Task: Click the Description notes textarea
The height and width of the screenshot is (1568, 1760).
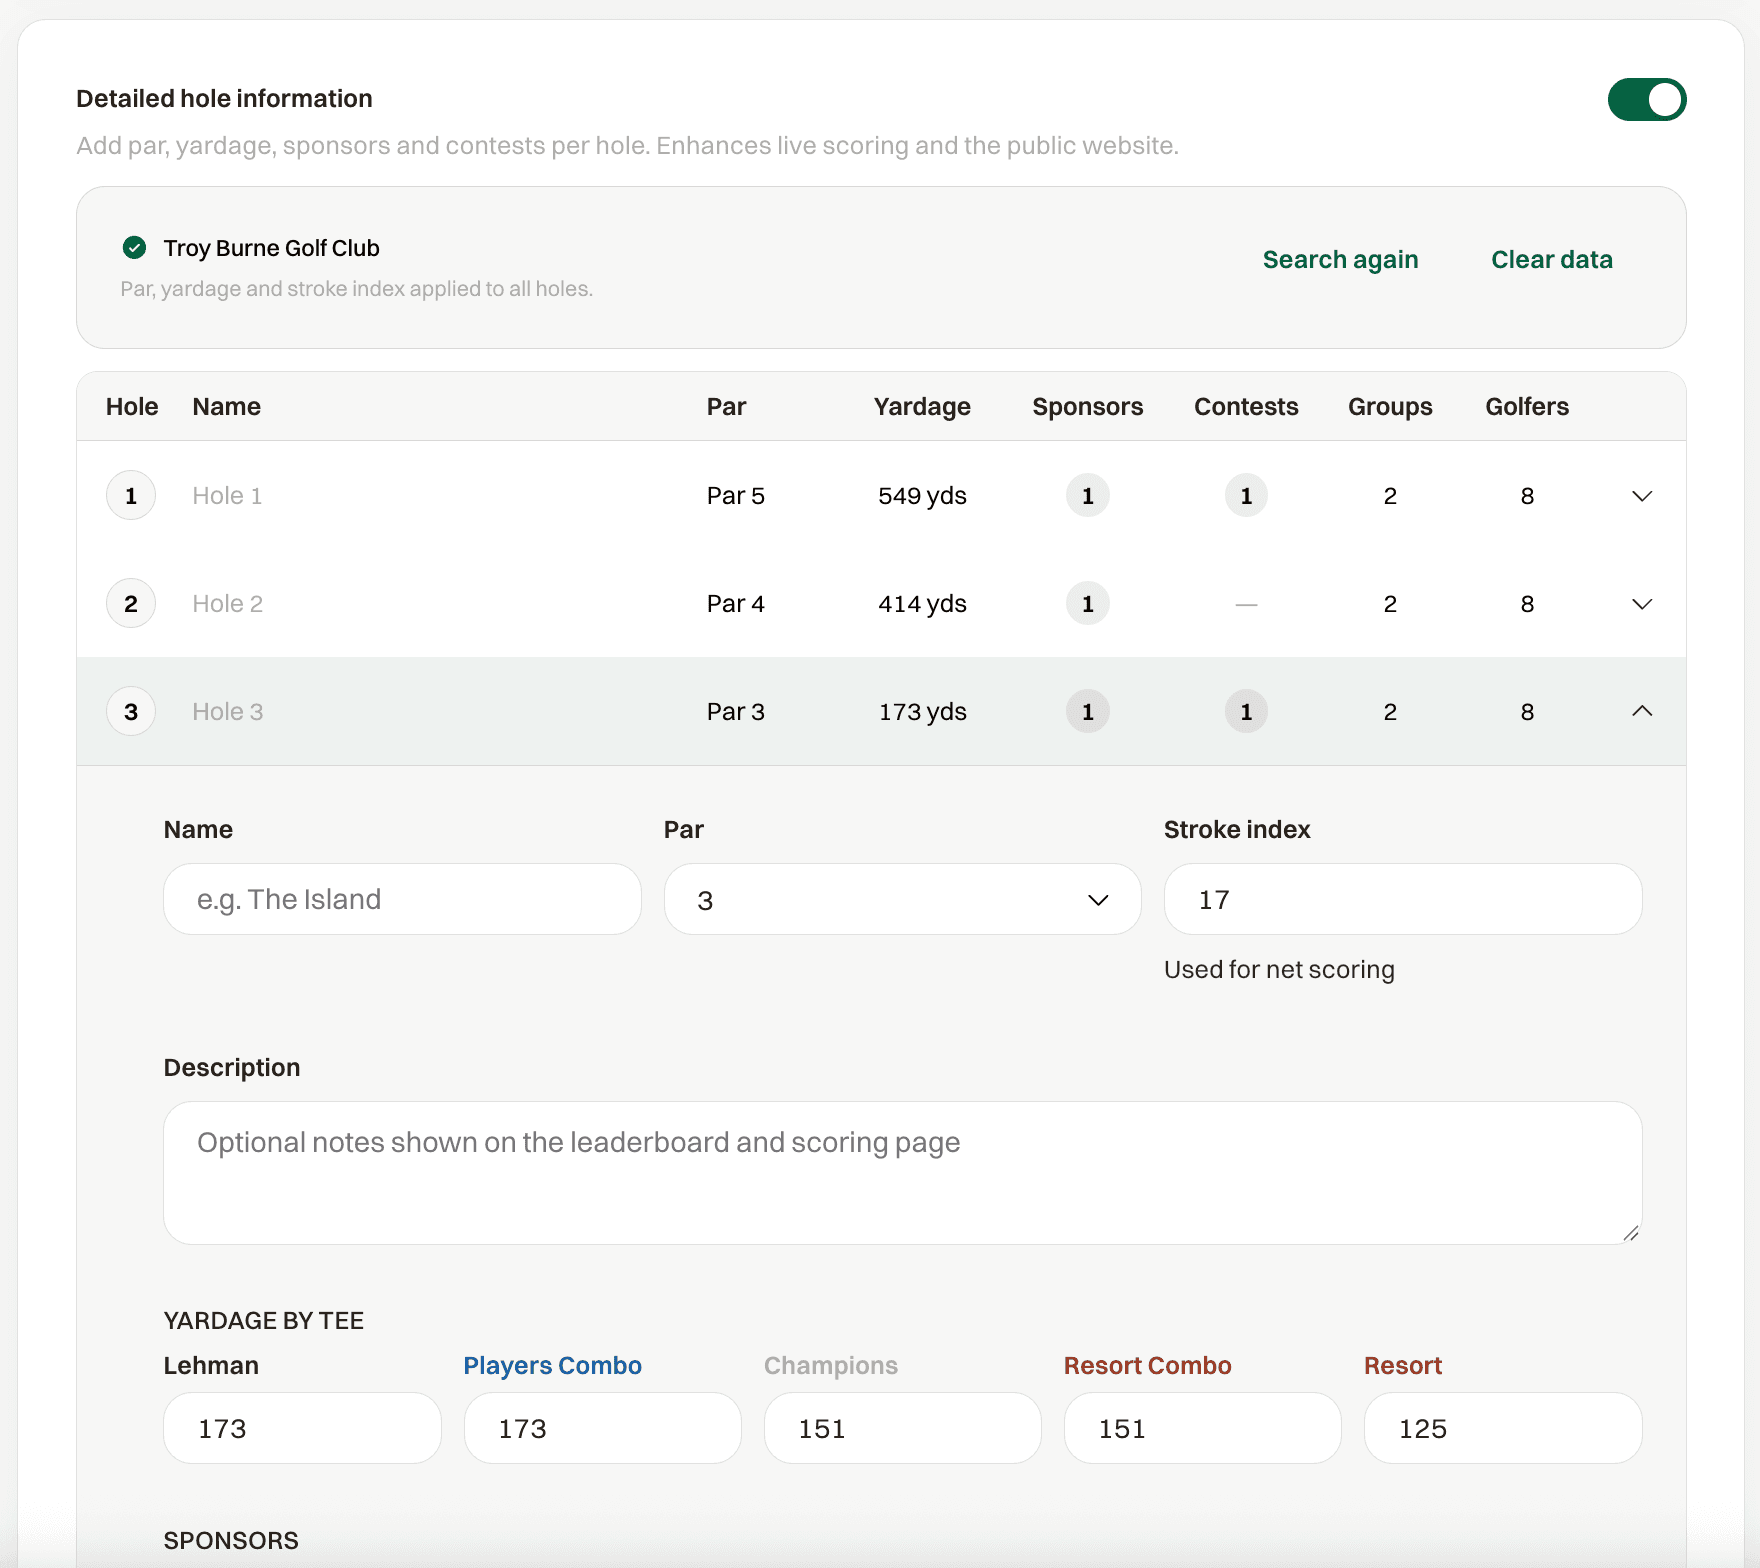Action: [902, 1173]
